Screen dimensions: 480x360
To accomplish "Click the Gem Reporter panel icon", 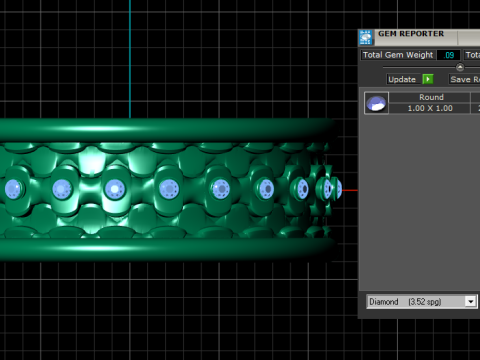I will [x=366, y=37].
